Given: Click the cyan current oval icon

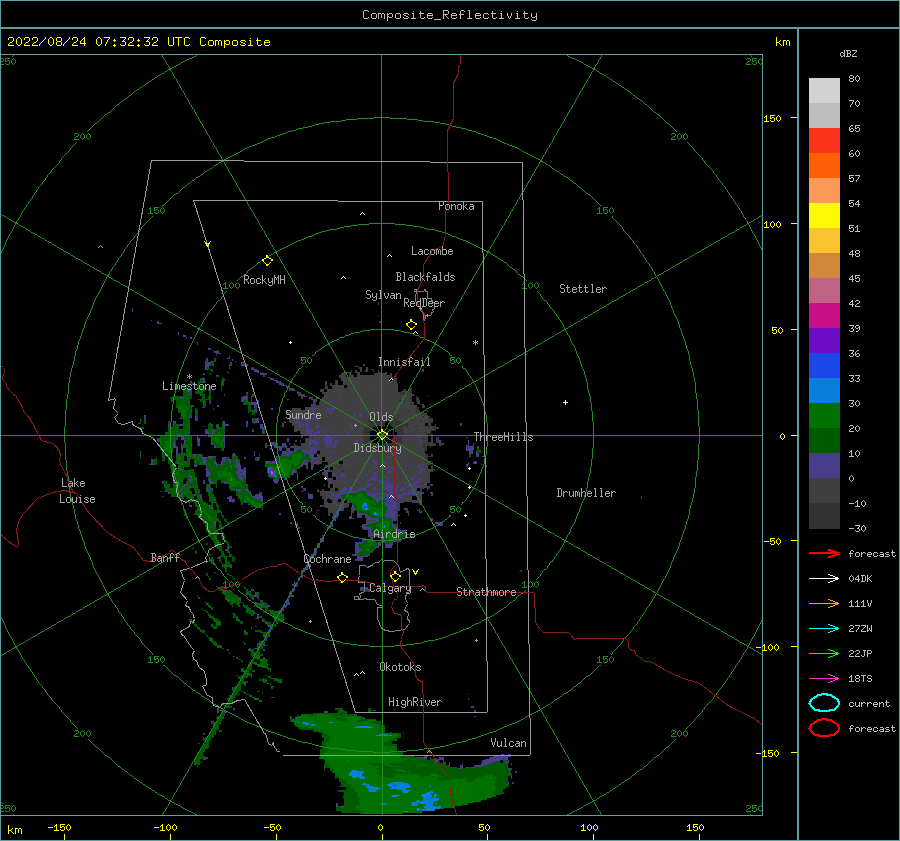Looking at the screenshot, I should click(824, 703).
